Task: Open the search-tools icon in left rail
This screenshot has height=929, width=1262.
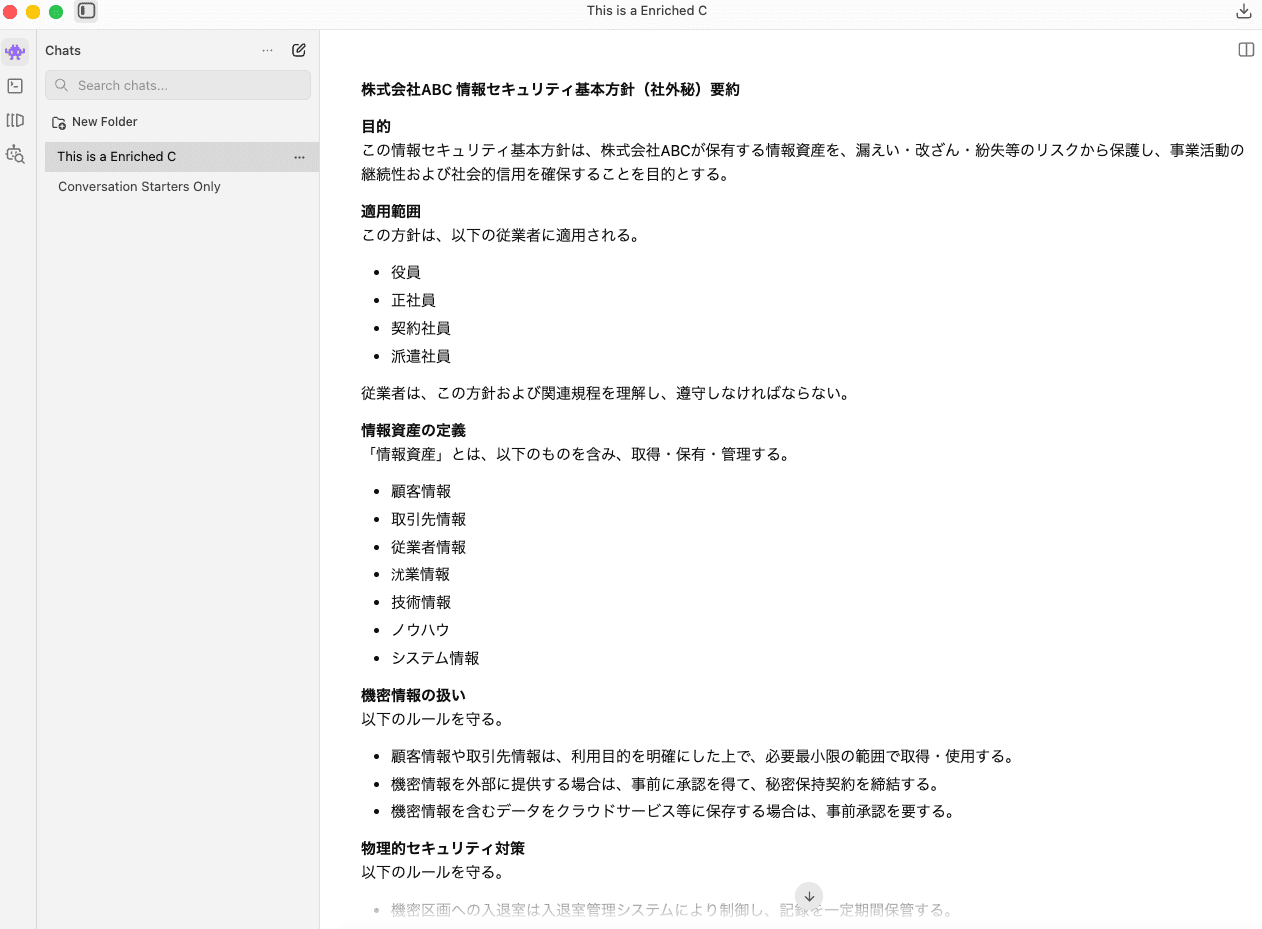Action: coord(15,154)
